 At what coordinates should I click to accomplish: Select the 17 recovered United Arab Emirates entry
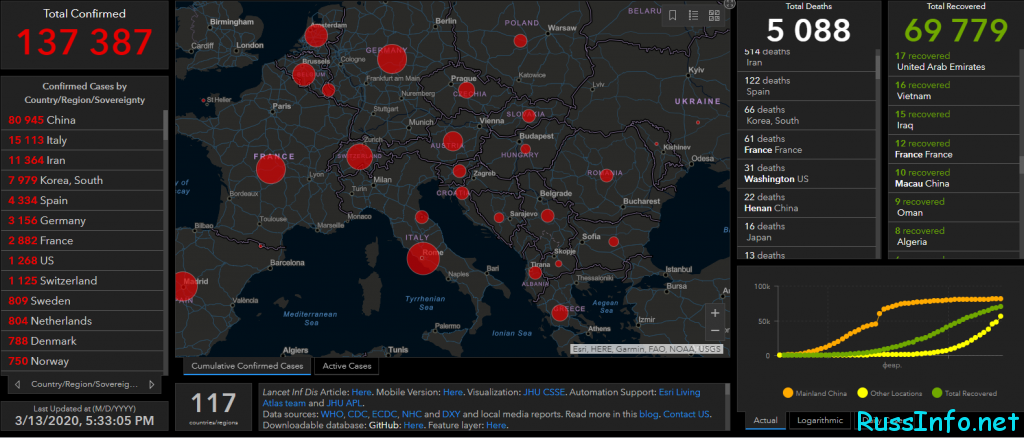pos(954,61)
